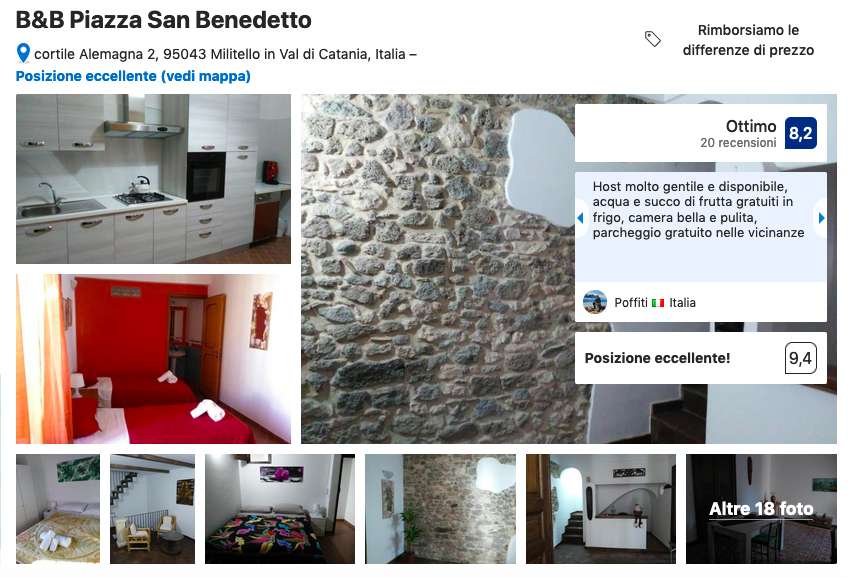Open the kitchen photo
The width and height of the screenshot is (848, 577).
click(154, 179)
